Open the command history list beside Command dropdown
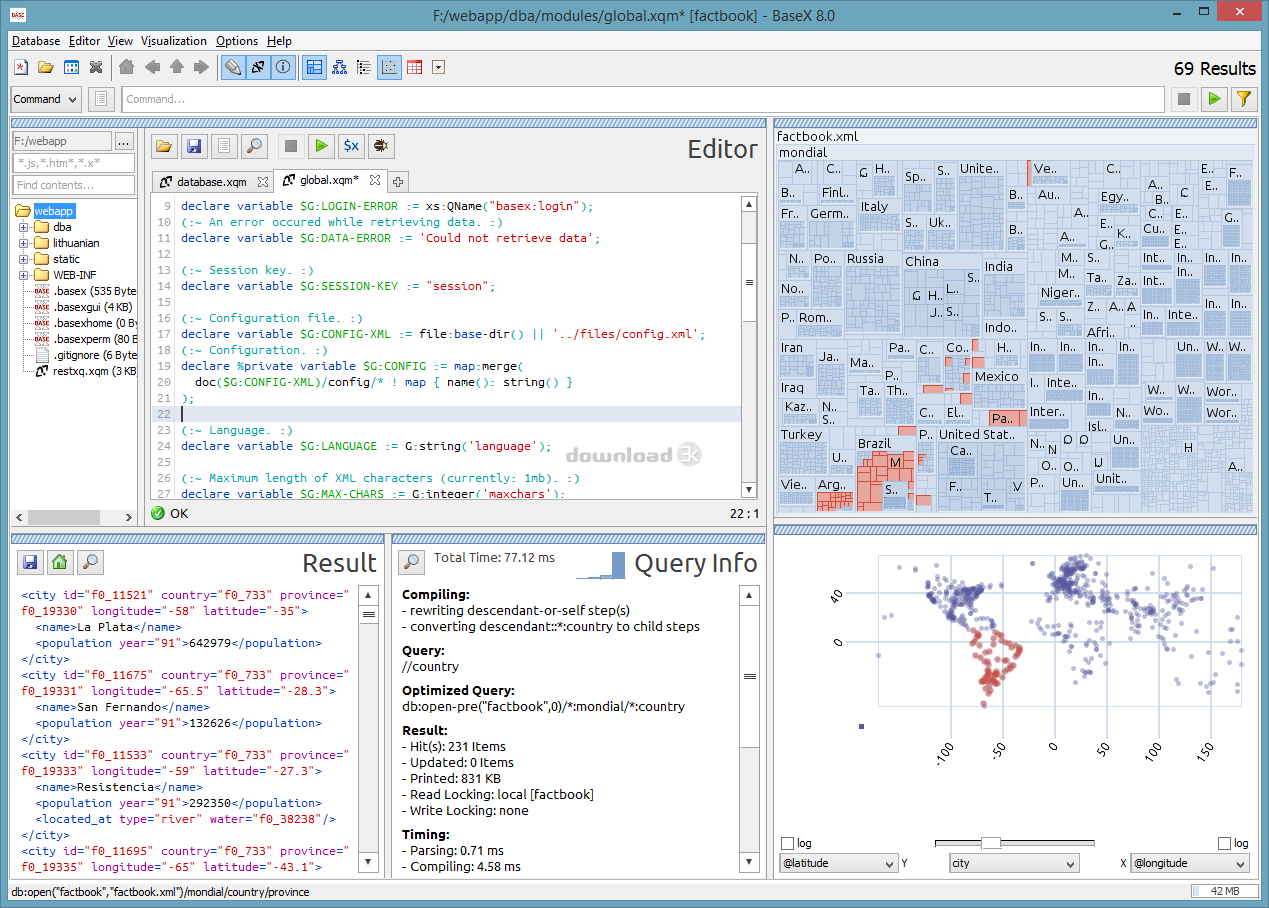 point(101,99)
